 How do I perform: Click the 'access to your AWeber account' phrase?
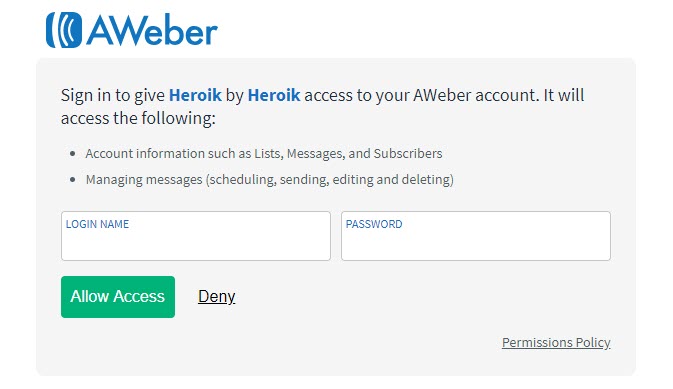(421, 95)
